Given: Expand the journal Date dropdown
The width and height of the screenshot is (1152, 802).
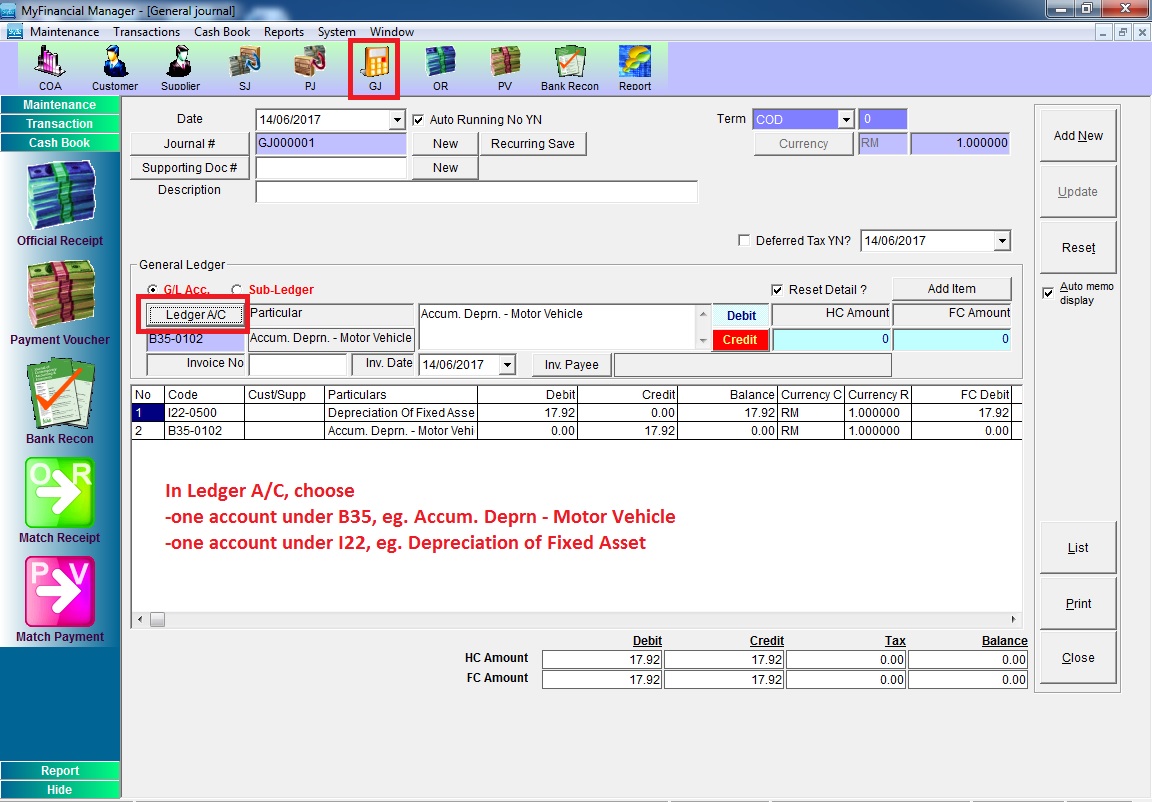Looking at the screenshot, I should click(x=397, y=119).
